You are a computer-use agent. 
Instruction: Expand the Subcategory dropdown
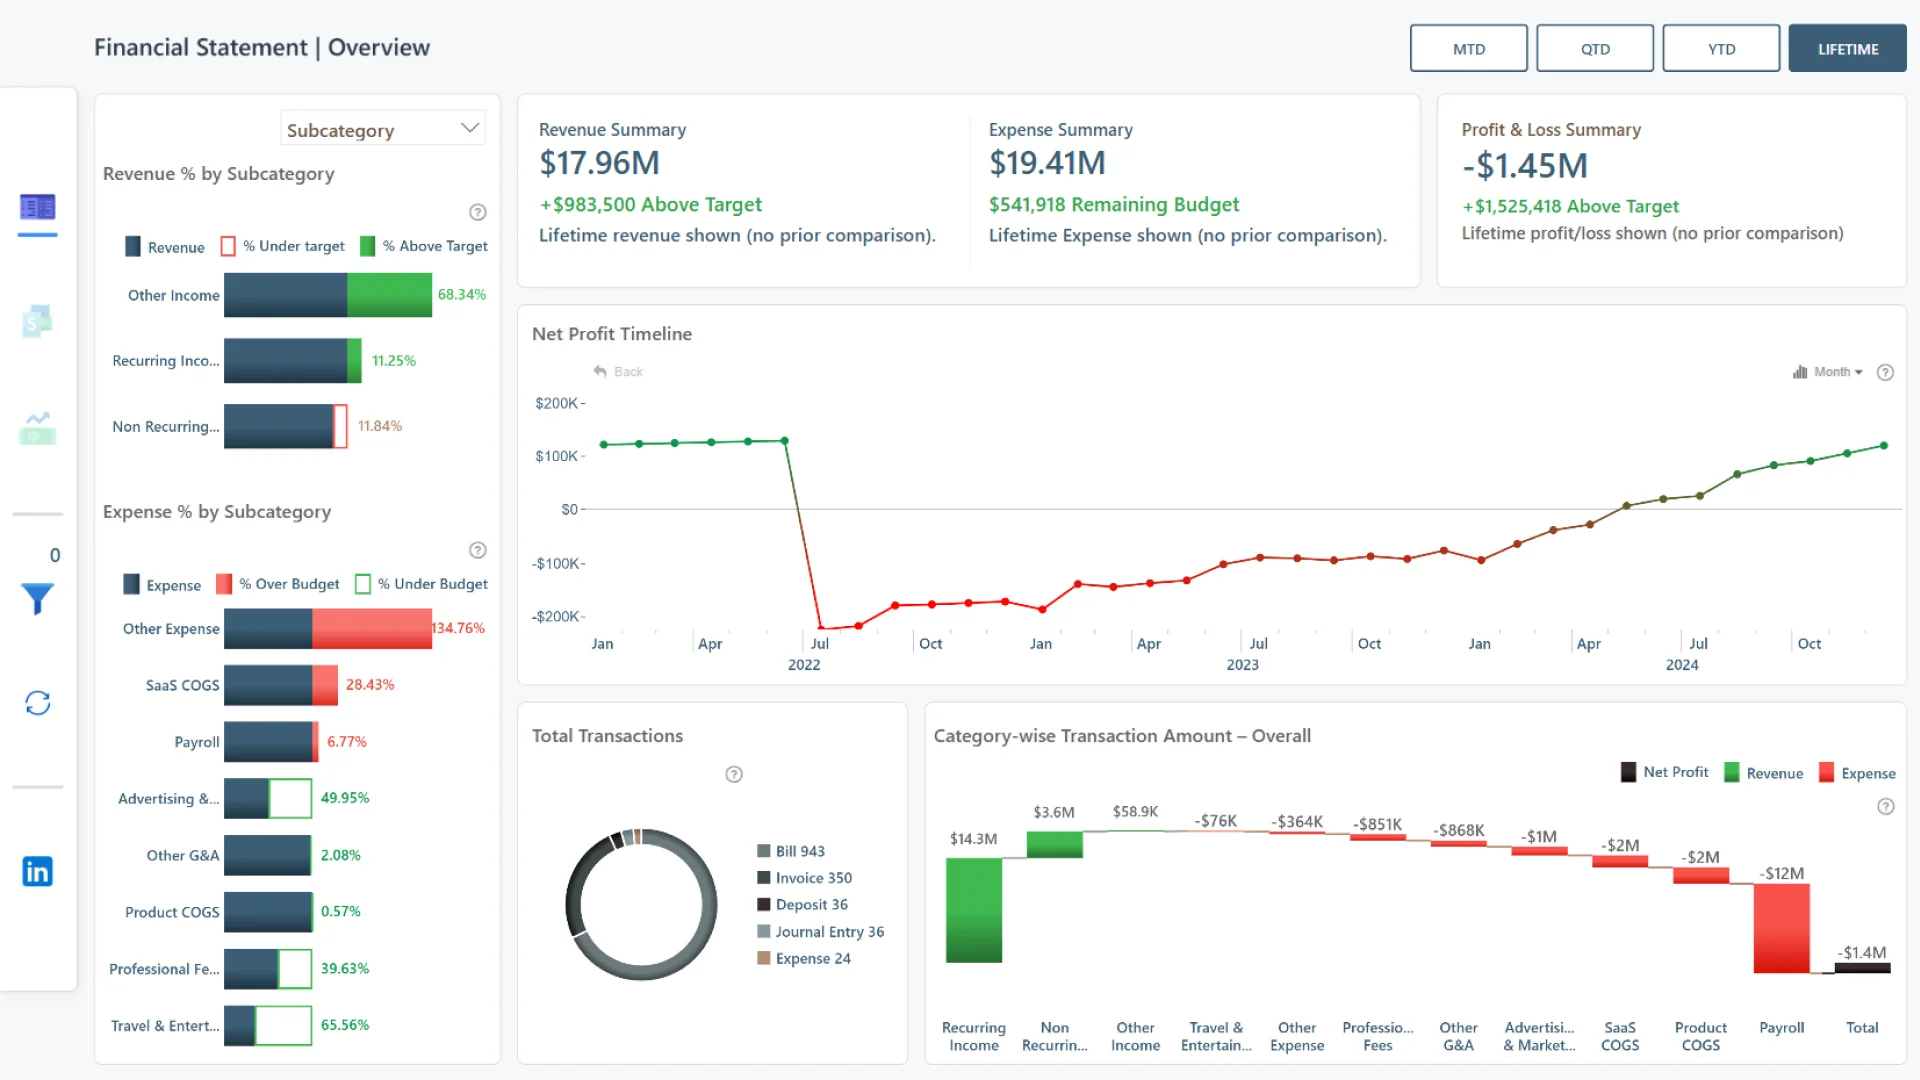click(383, 129)
